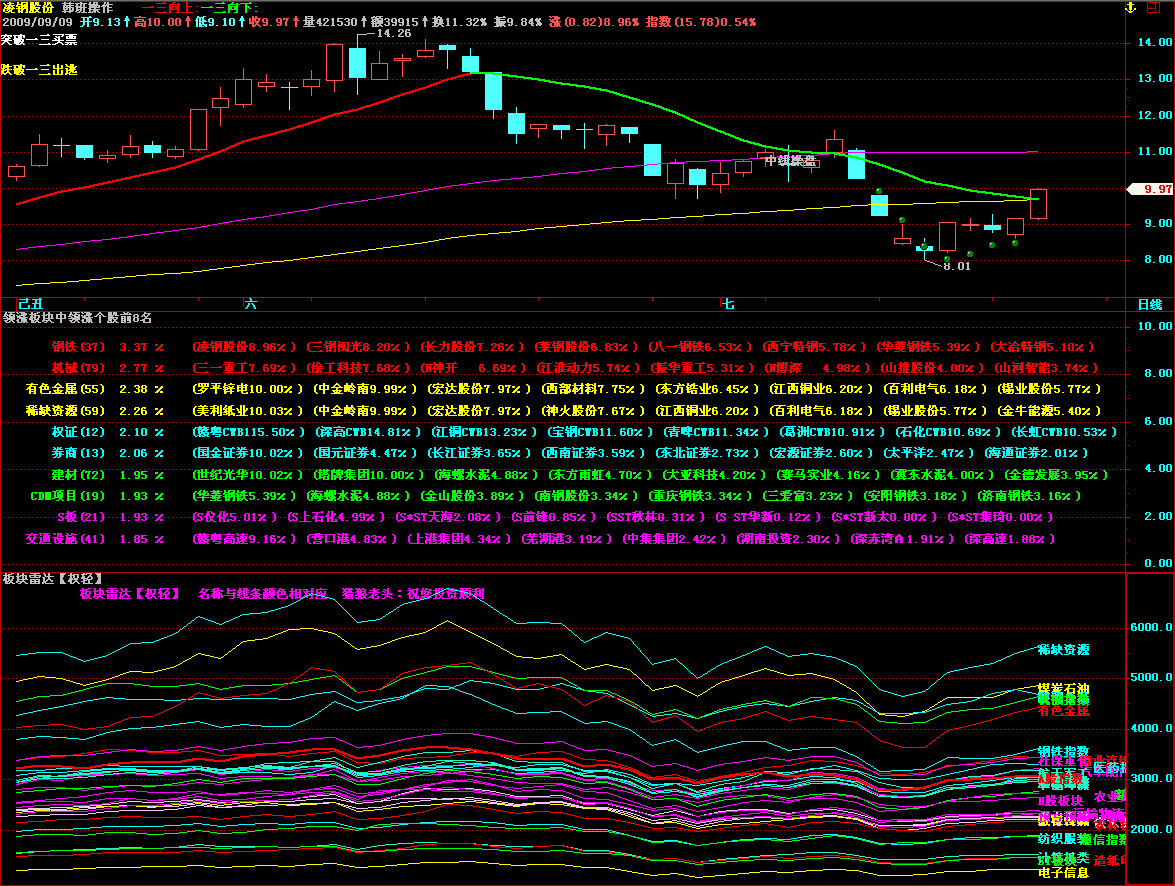Screen dimensions: 1175x886
Task: Click the magenta 板块雷达【权轻】 legend text
Action: [x=130, y=594]
